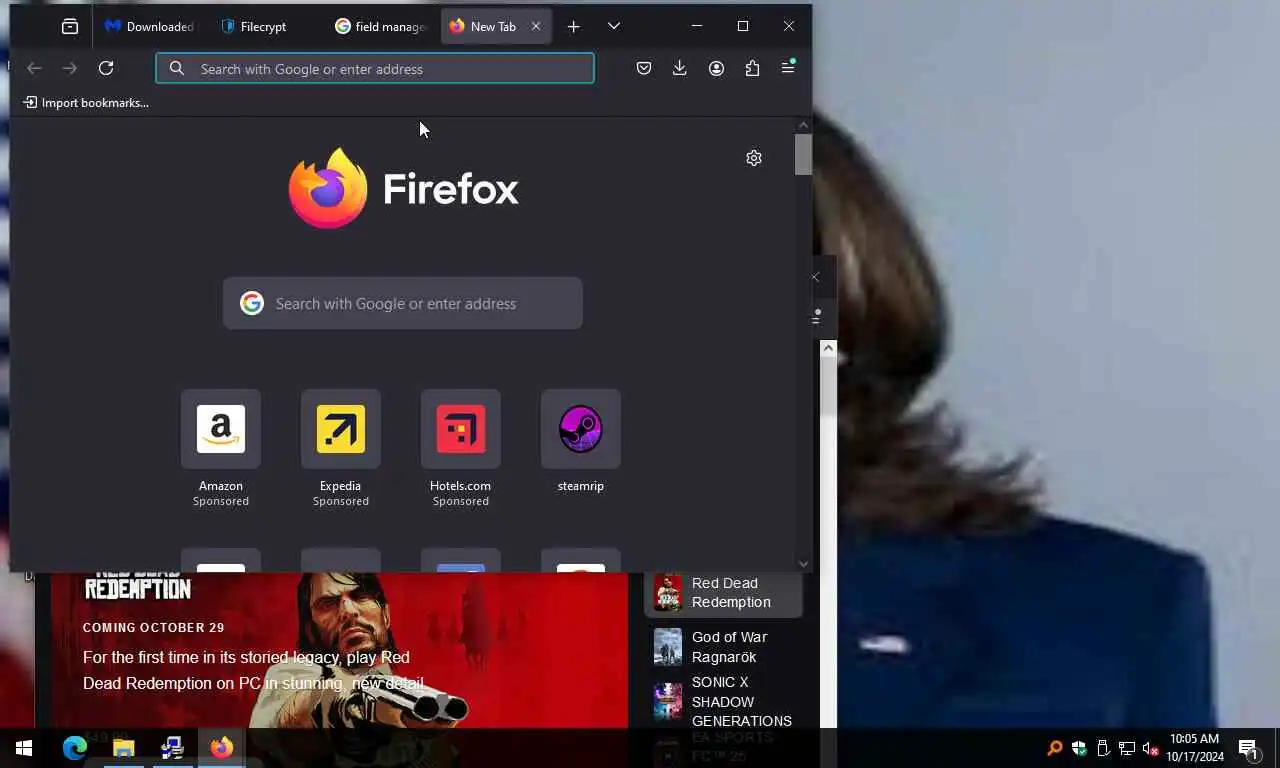Open network status tray icon
Viewport: 1280px width, 768px height.
point(1127,748)
